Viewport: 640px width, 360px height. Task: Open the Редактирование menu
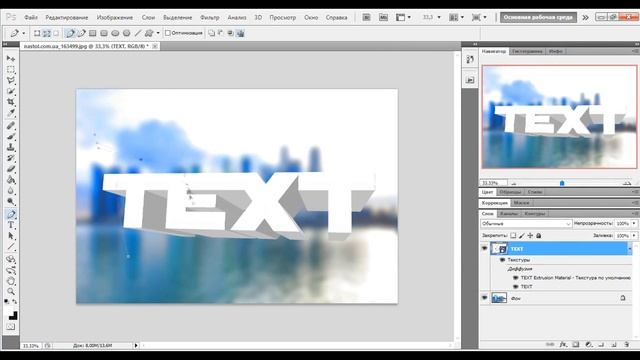[67, 18]
